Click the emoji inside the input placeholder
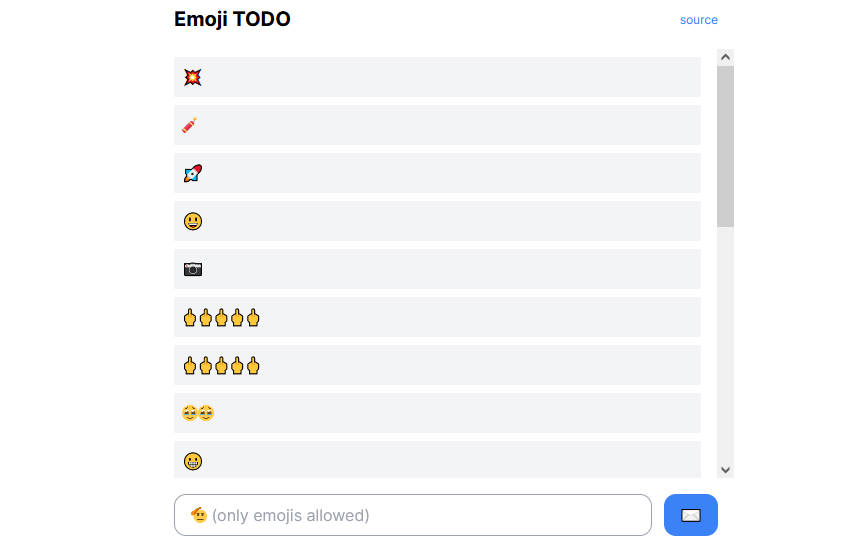 [199, 515]
